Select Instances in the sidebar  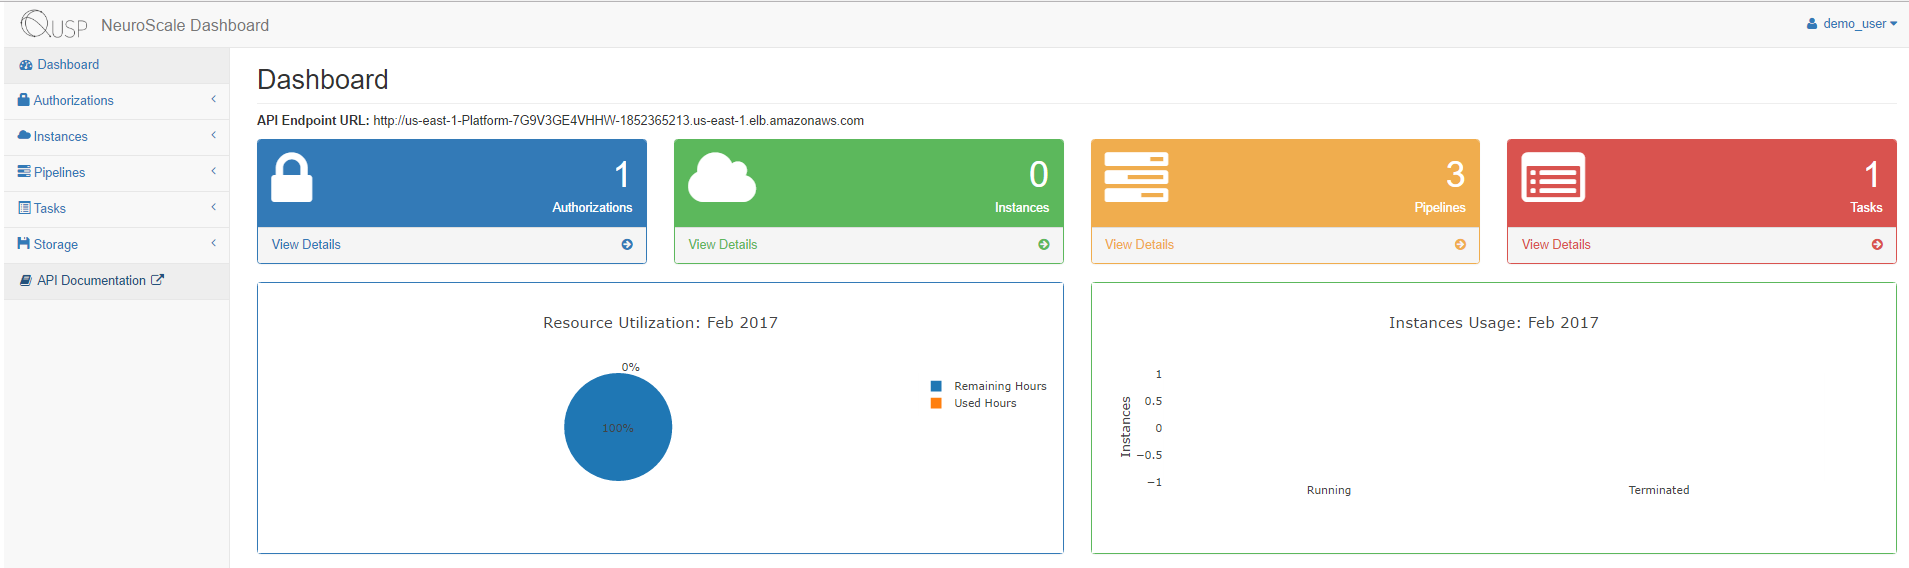pyautogui.click(x=117, y=137)
